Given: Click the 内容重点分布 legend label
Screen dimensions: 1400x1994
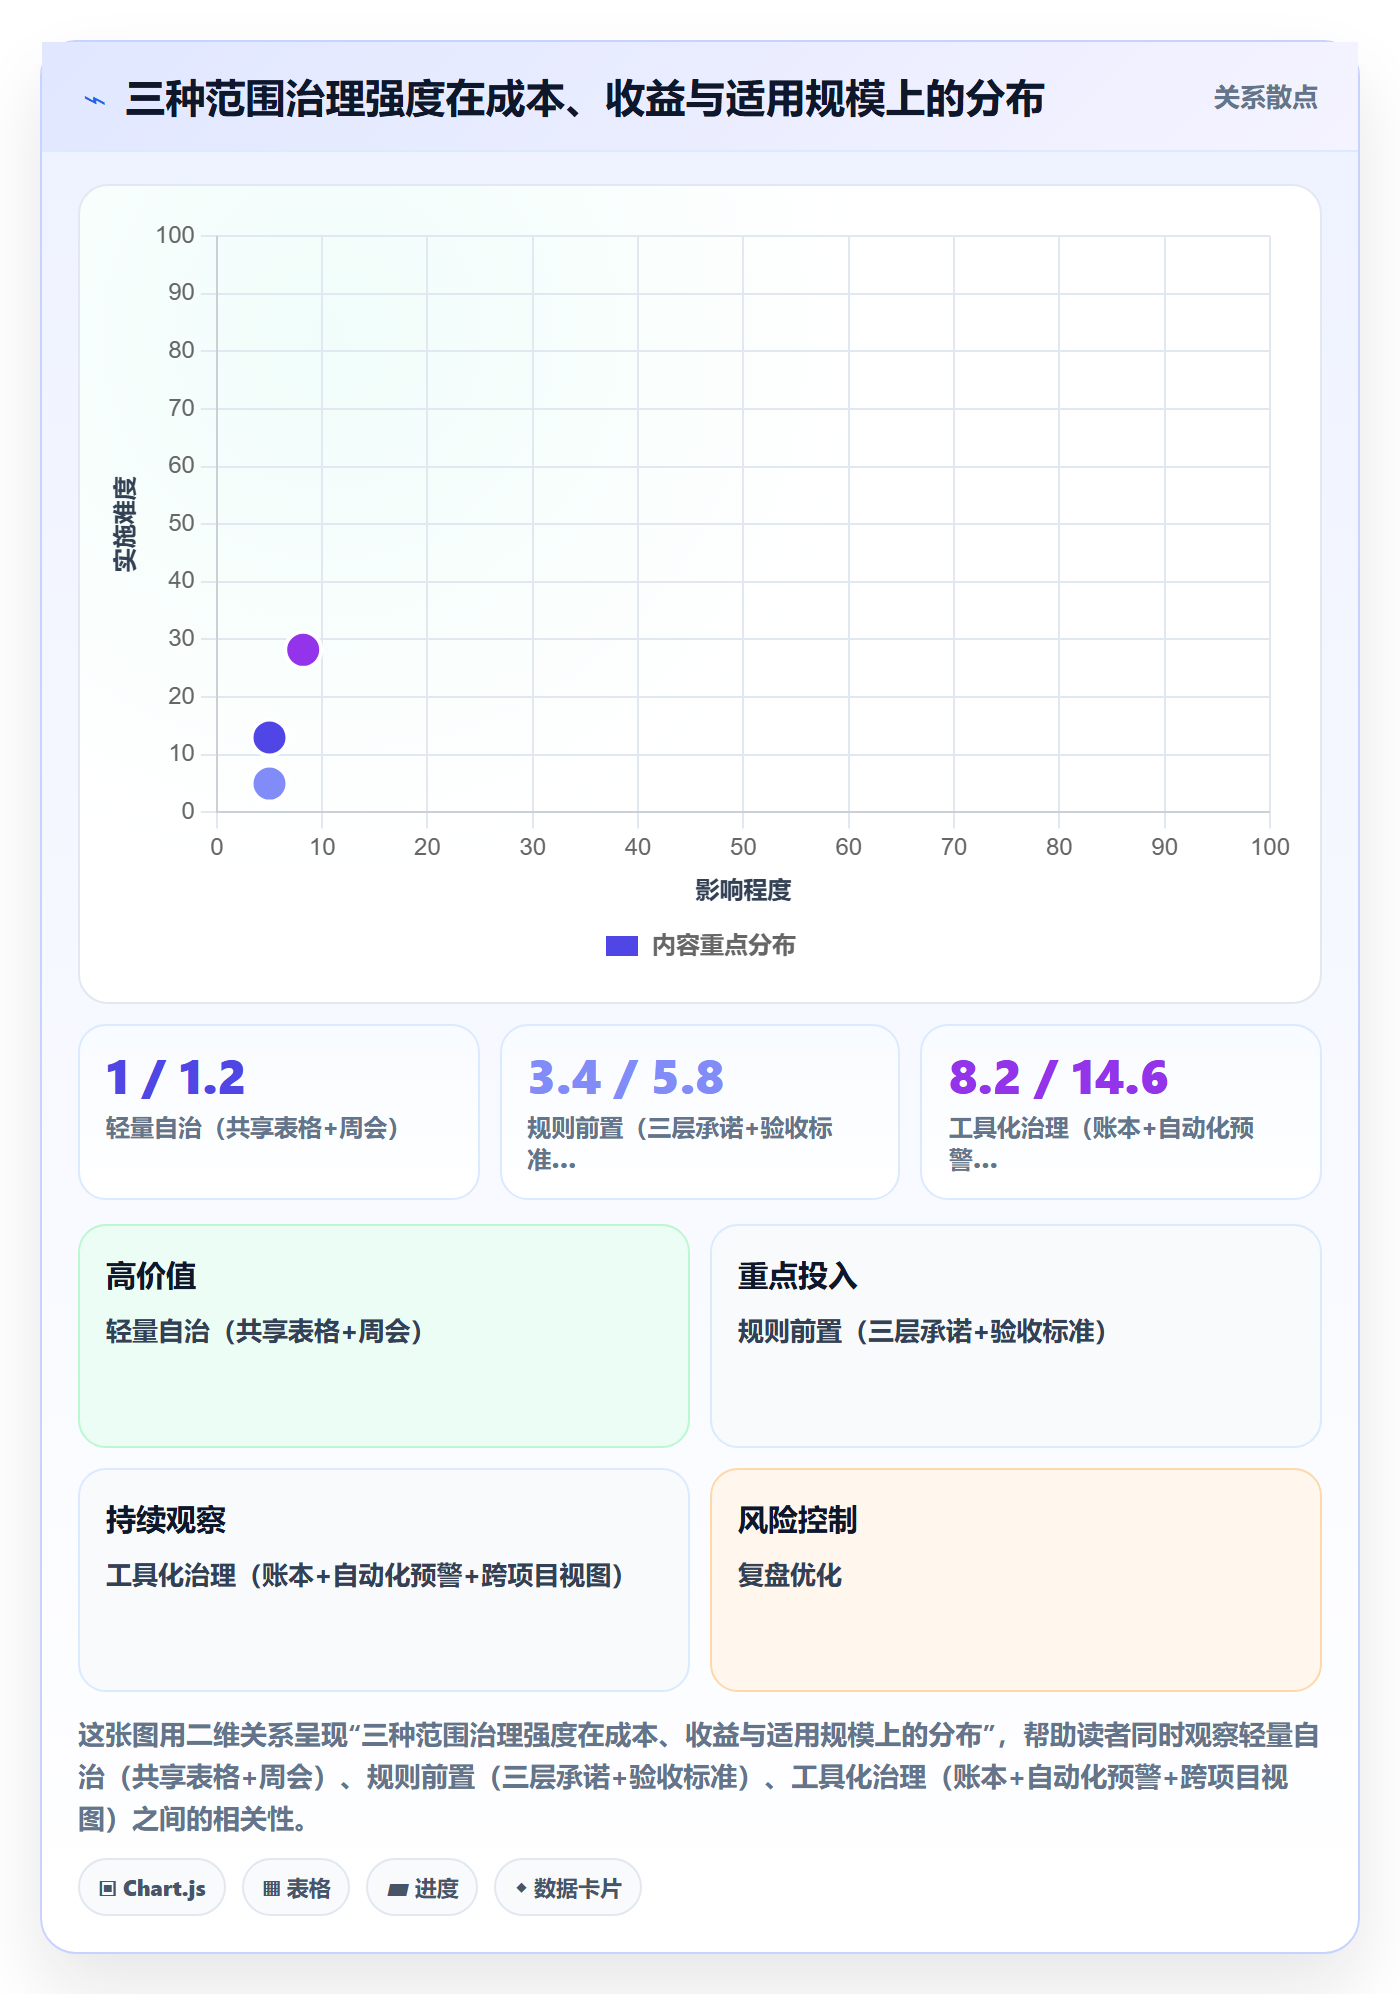Looking at the screenshot, I should coord(723,946).
